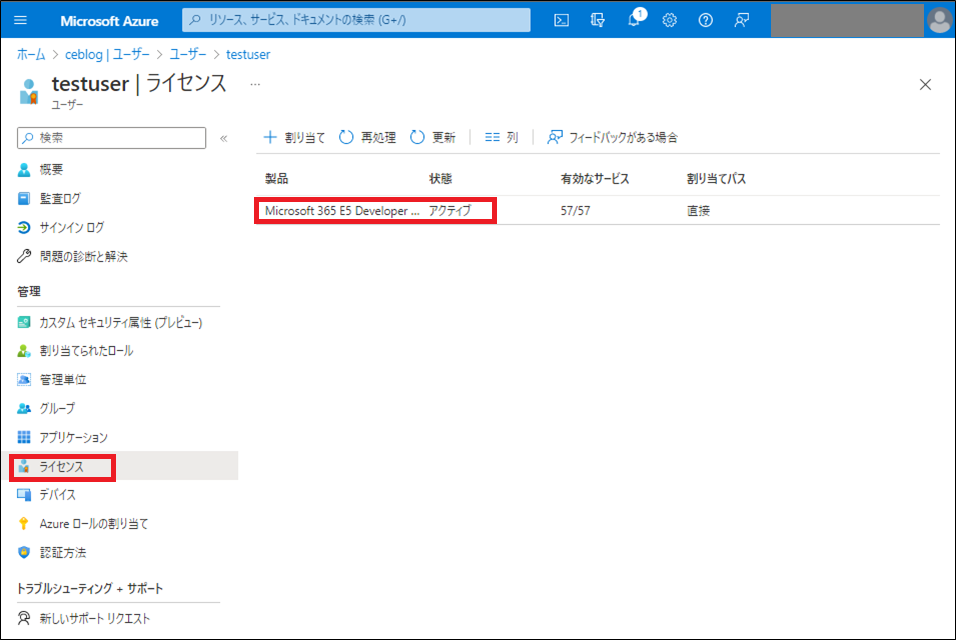Open the account avatar menu
The width and height of the screenshot is (956, 640).
click(x=939, y=20)
